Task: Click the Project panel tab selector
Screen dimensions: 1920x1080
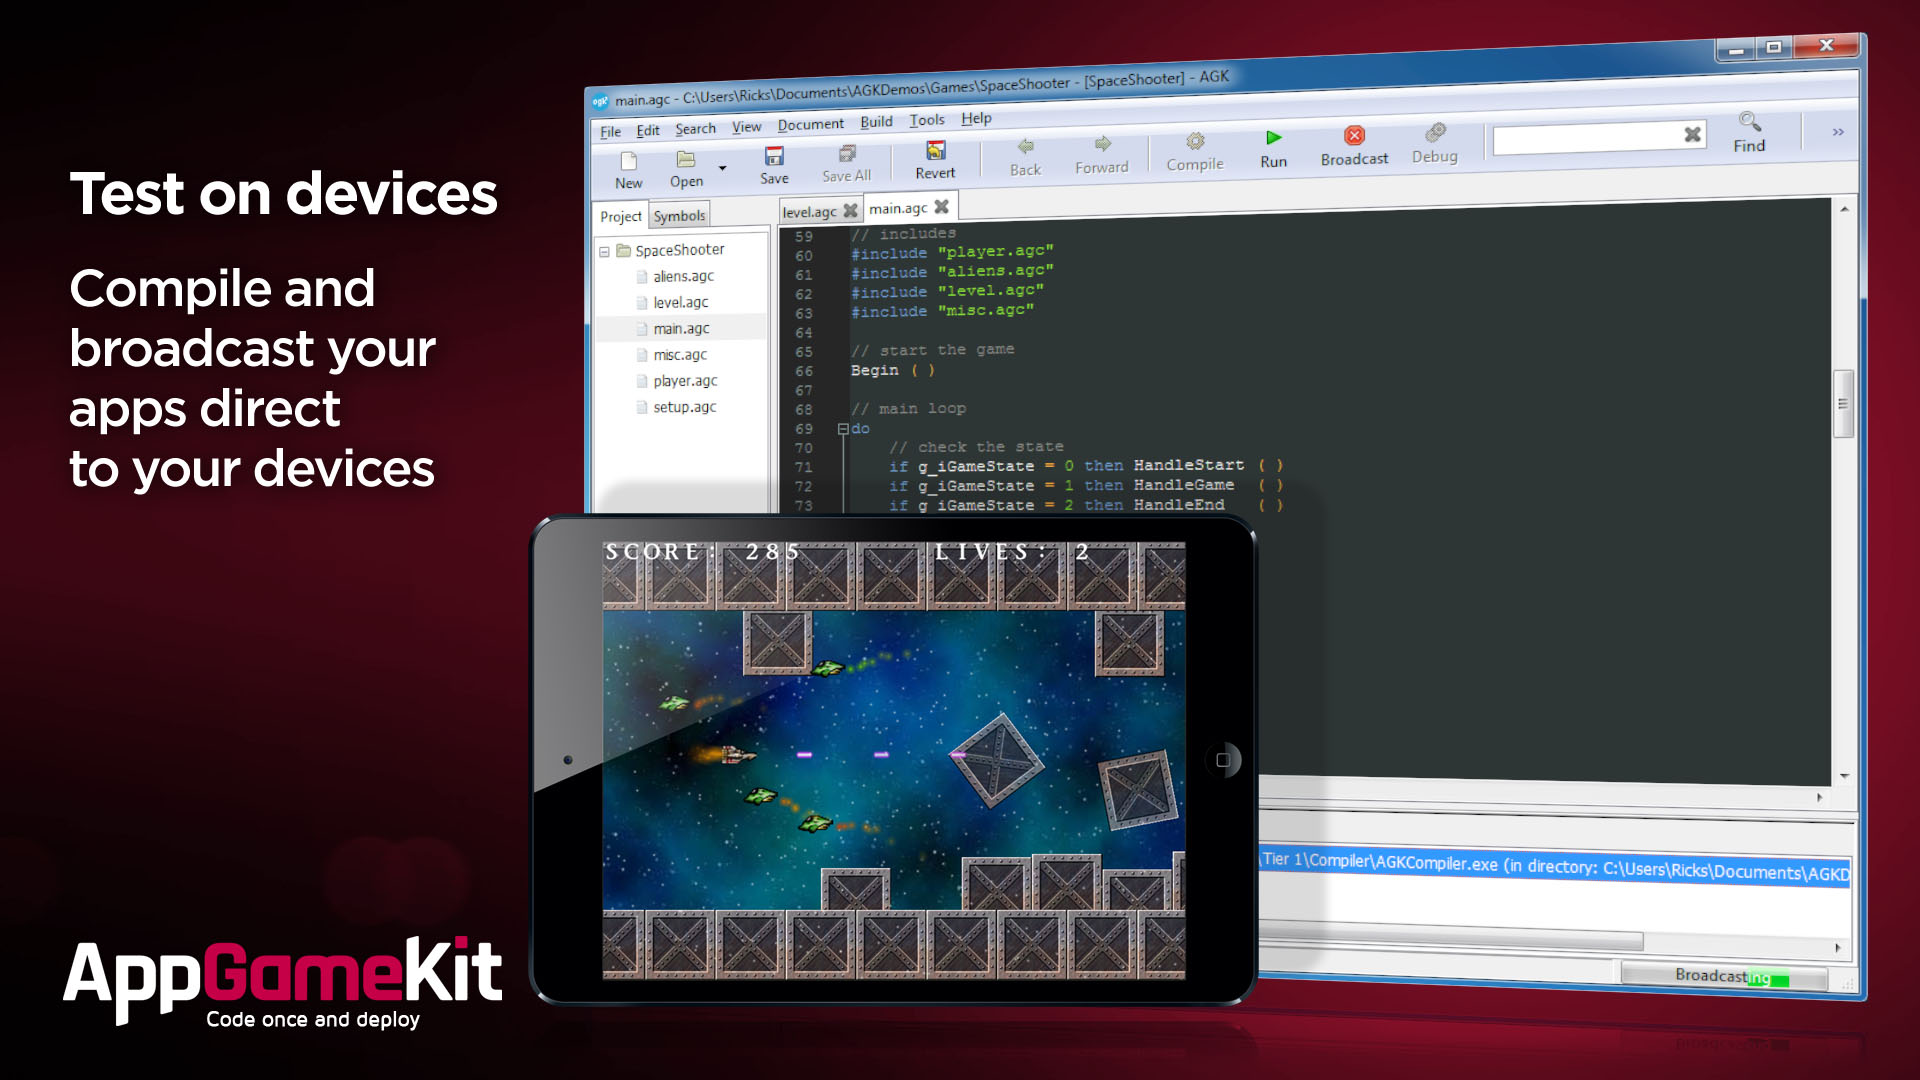Action: pyautogui.click(x=618, y=215)
